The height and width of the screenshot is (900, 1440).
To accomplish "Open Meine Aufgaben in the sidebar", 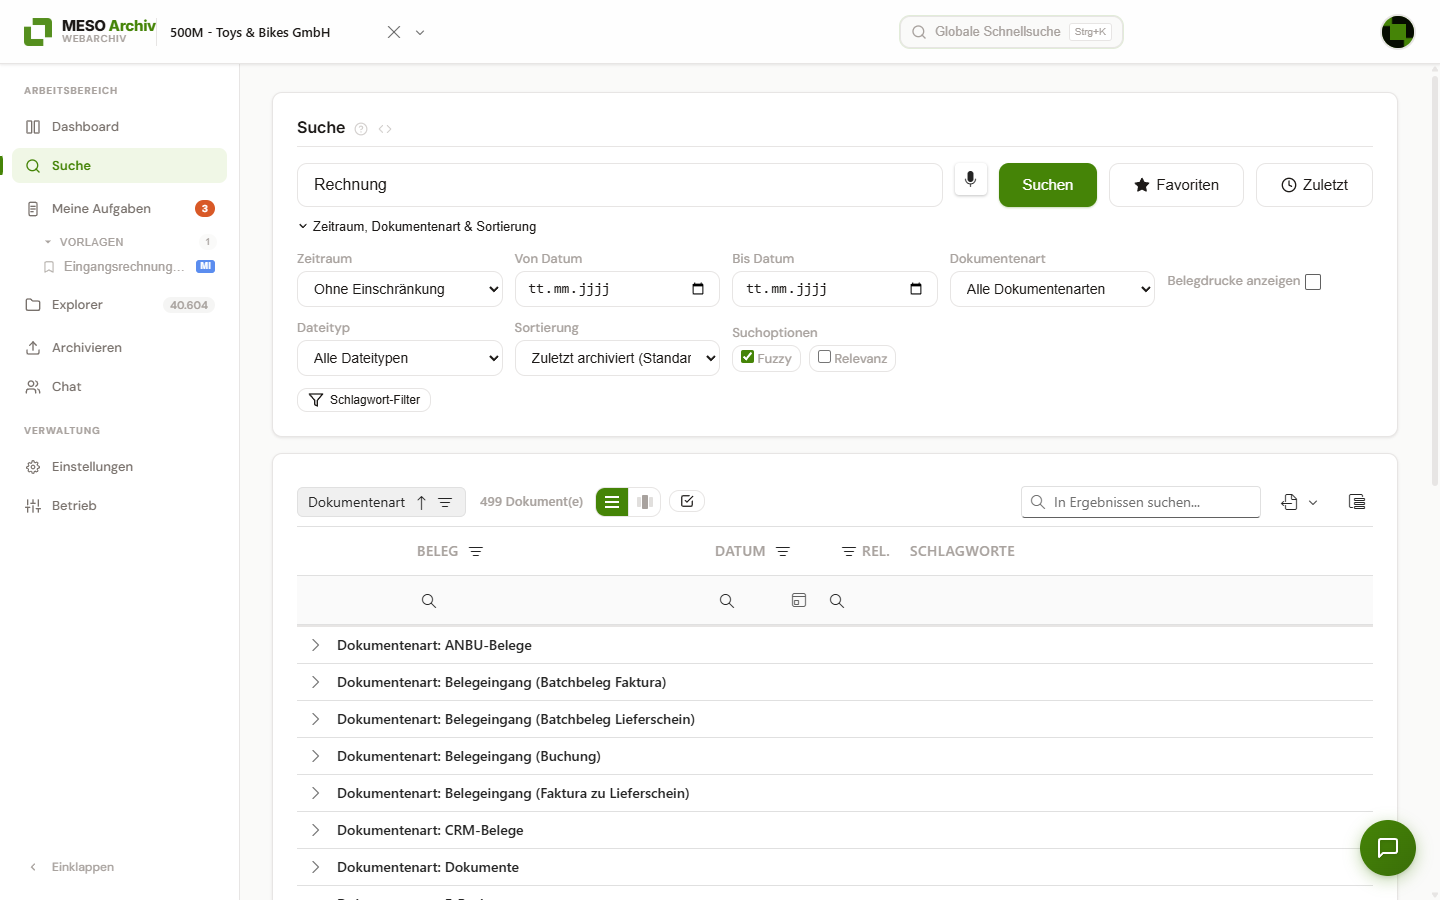I will (x=120, y=209).
